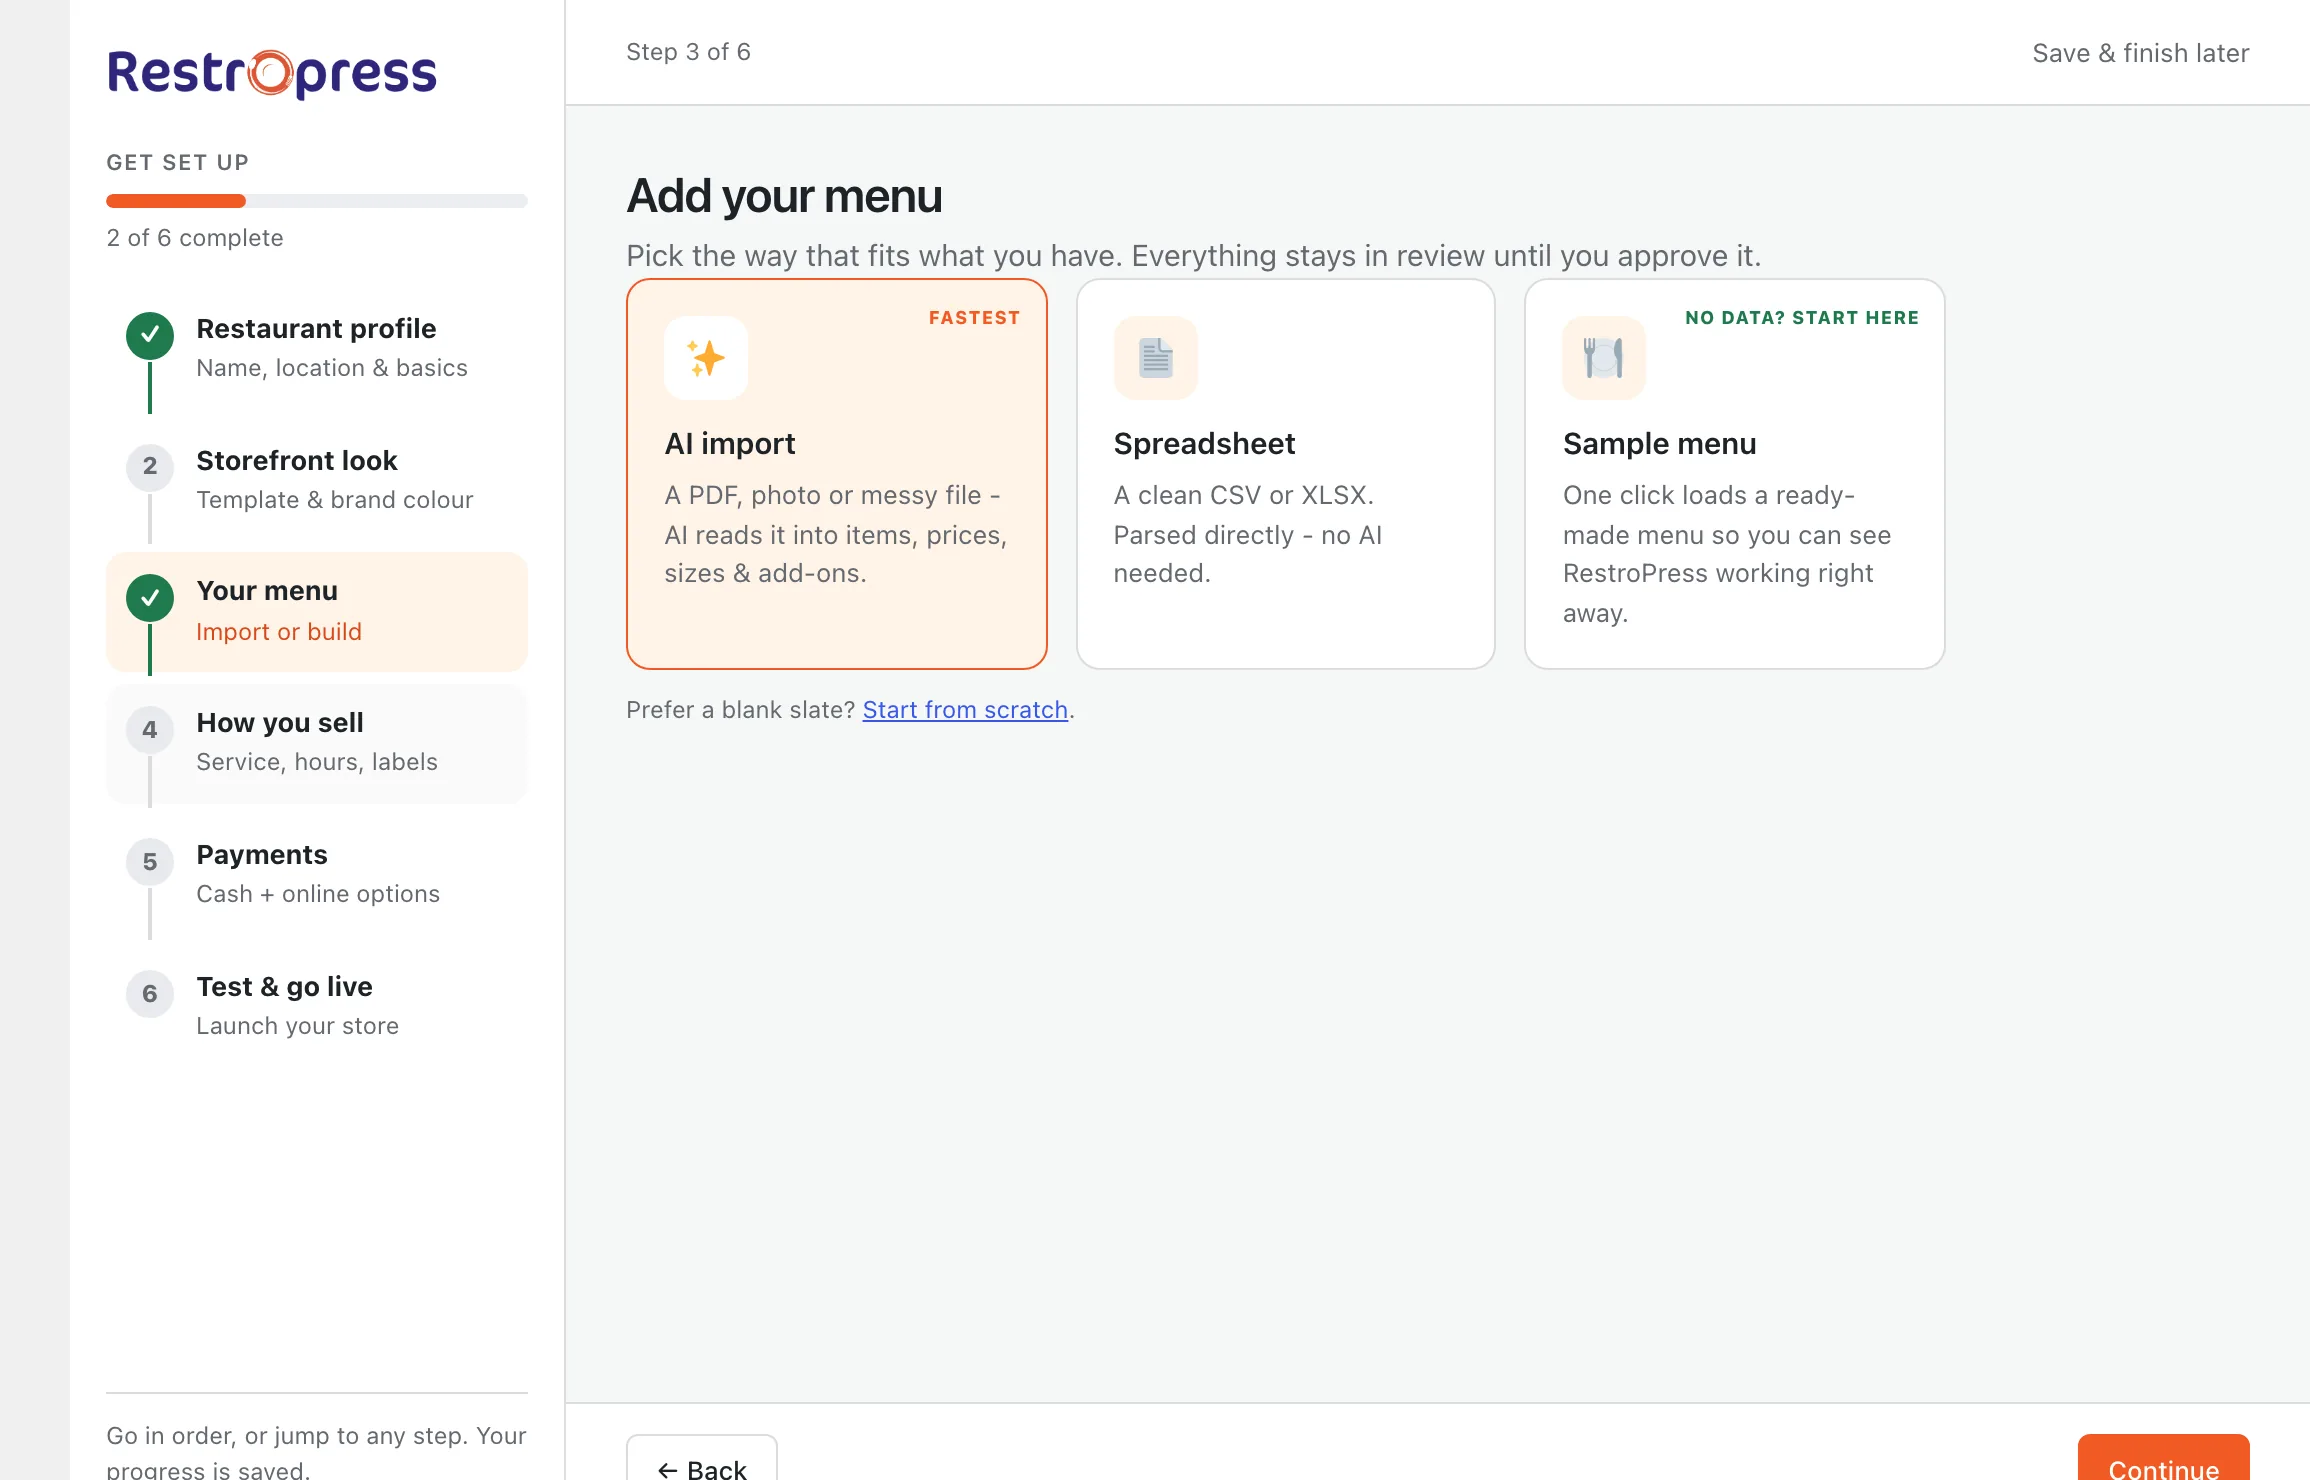Screen dimensions: 2310x1480
Task: Click the Import or build subtitle
Action: click(x=279, y=632)
